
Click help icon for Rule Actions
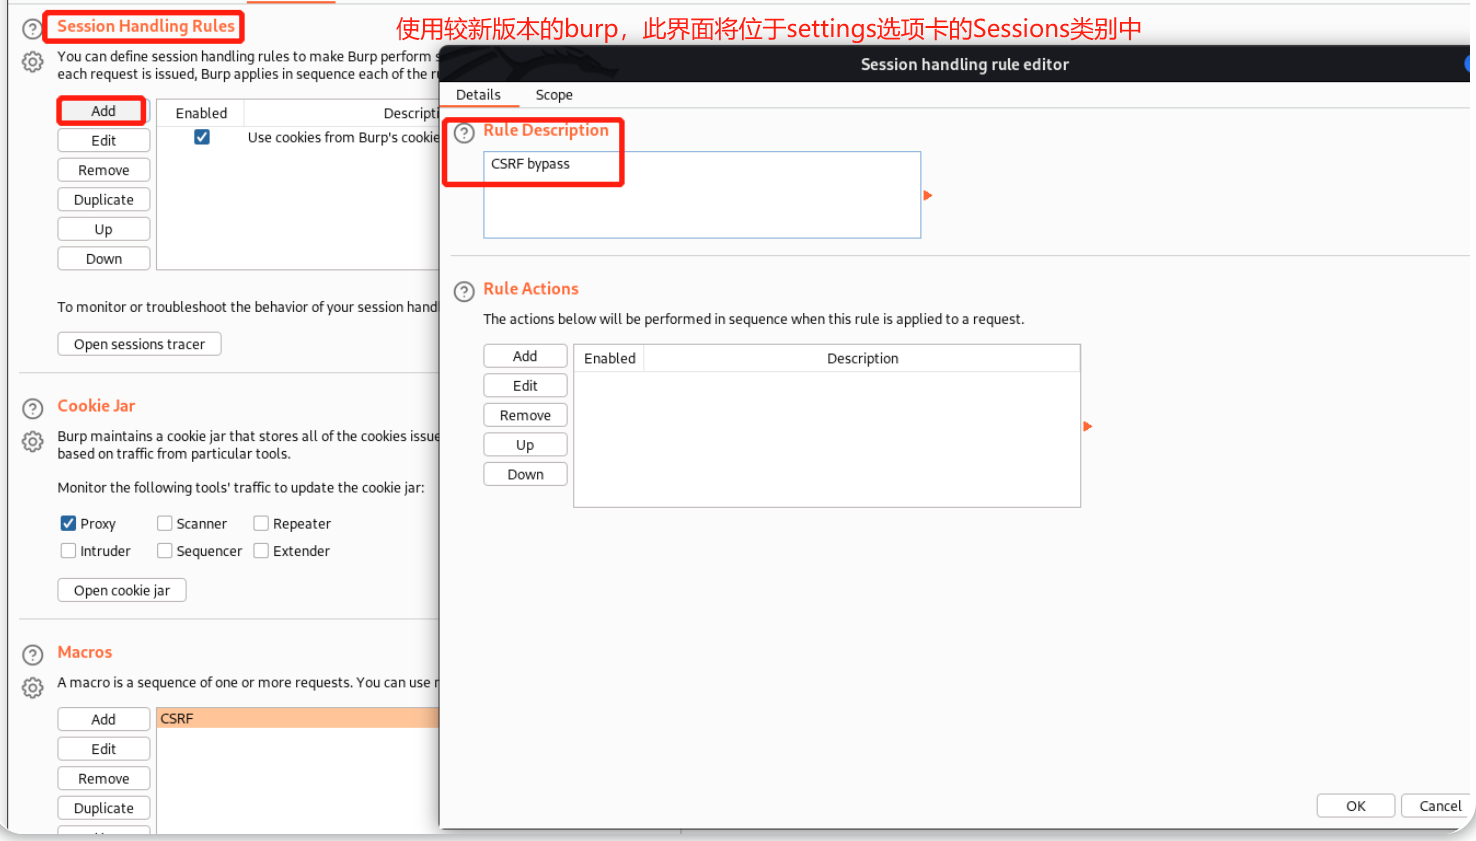coord(464,291)
